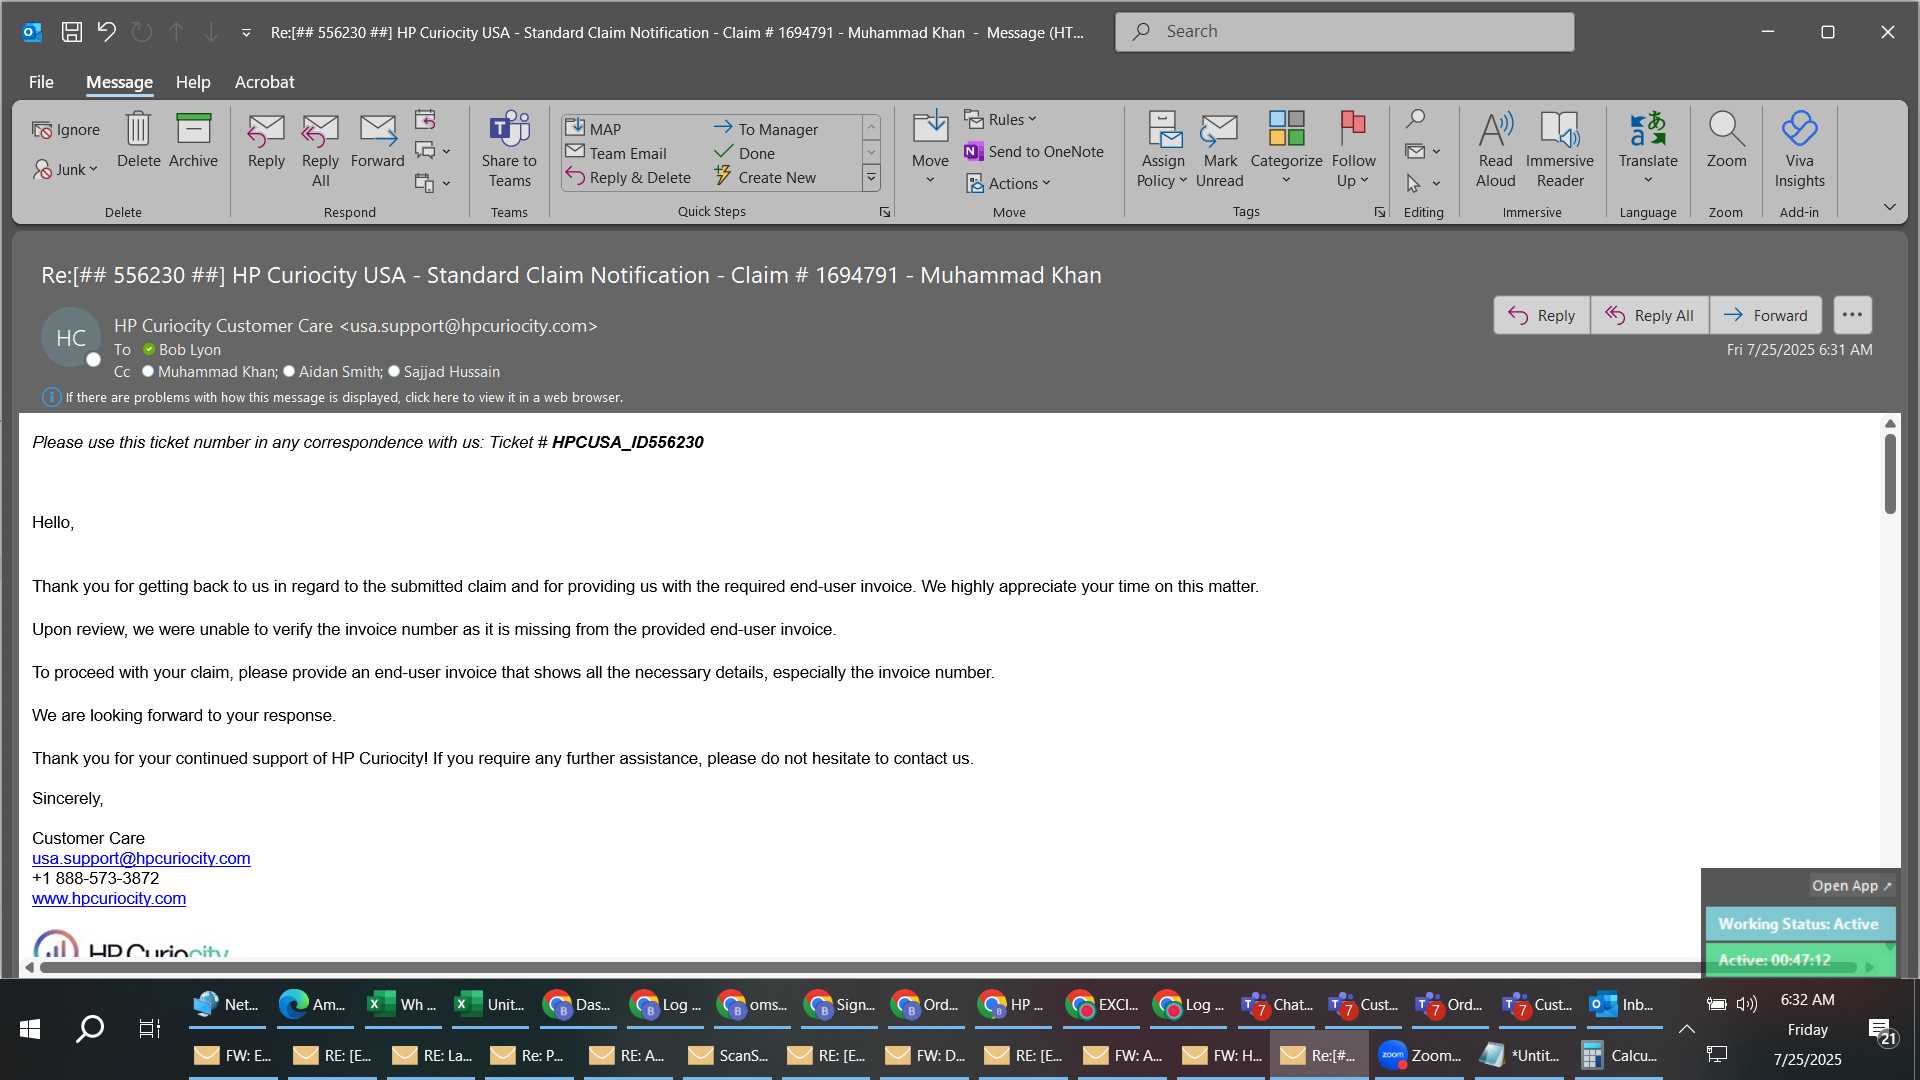1920x1080 pixels.
Task: Click the Ignore conversation icon
Action: click(x=66, y=130)
